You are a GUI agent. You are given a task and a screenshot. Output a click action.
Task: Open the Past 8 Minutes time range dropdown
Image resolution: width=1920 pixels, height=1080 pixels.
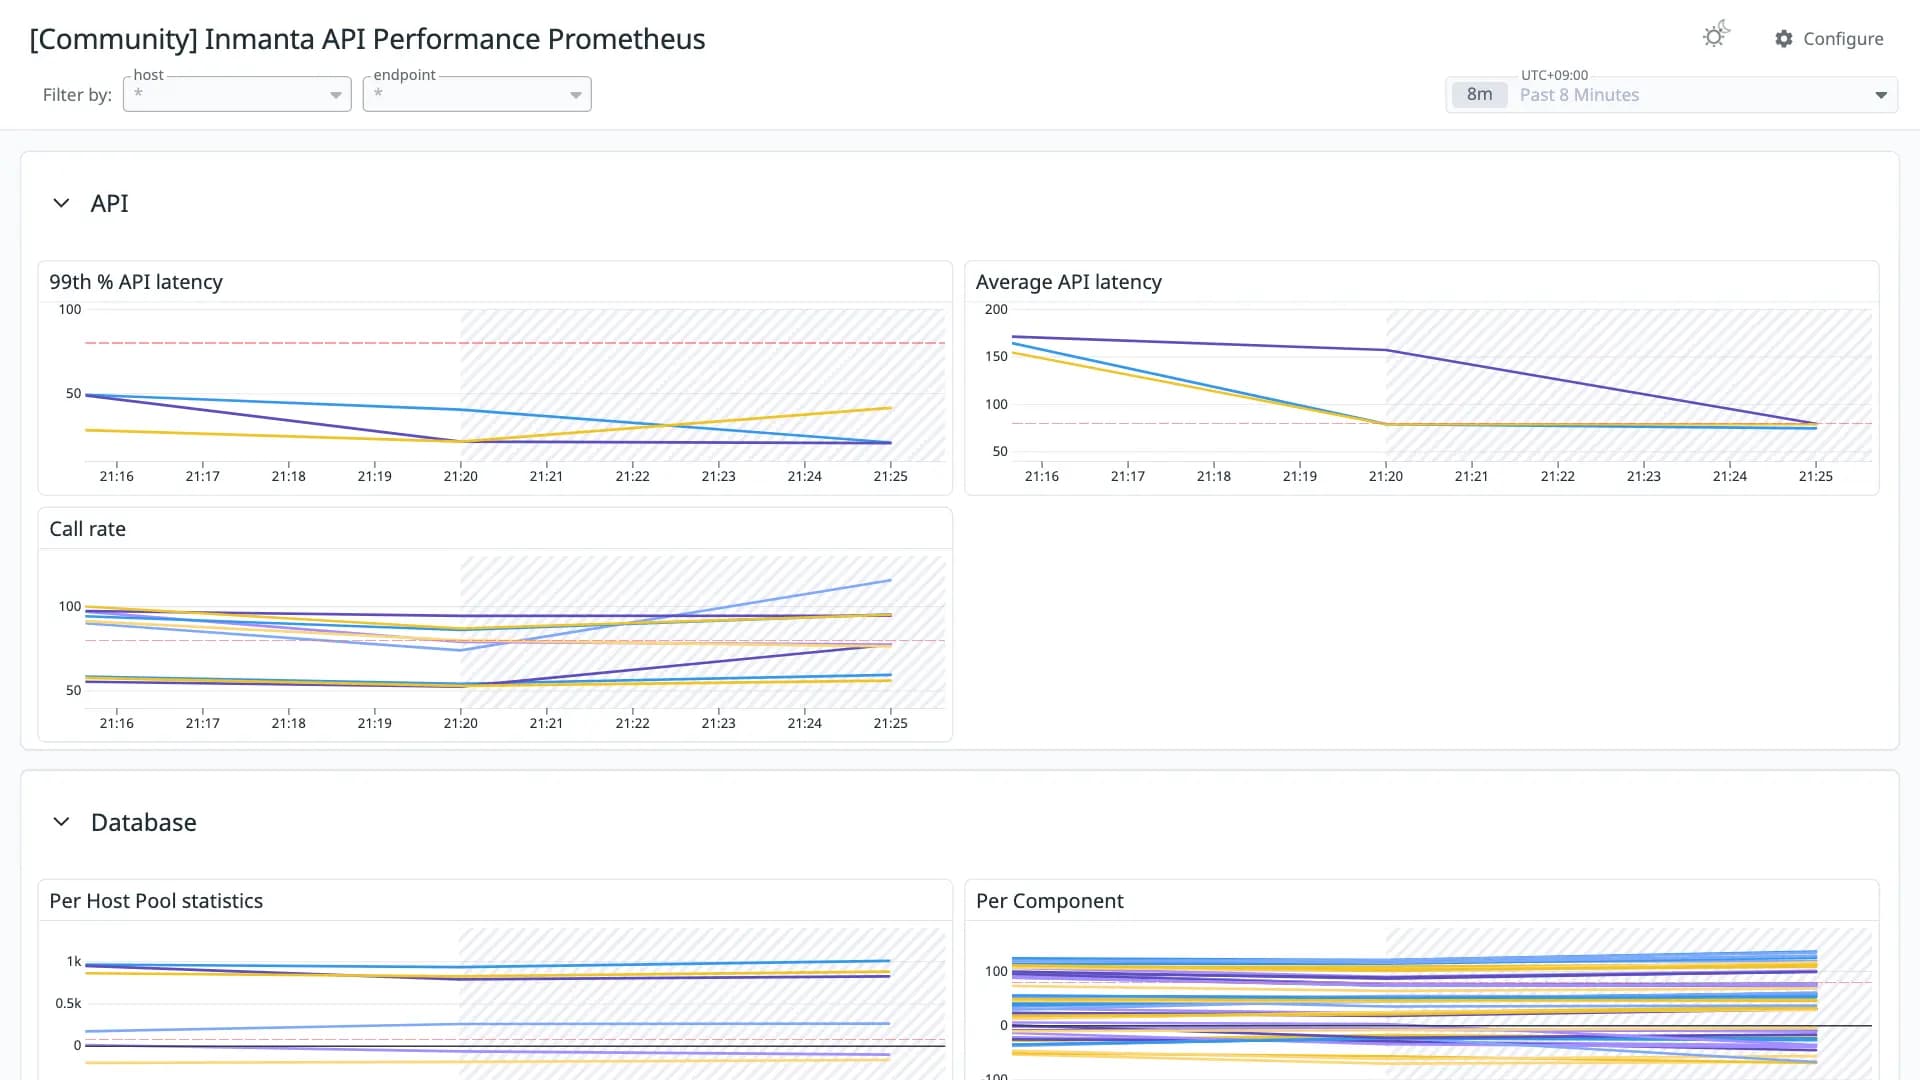click(1671, 95)
